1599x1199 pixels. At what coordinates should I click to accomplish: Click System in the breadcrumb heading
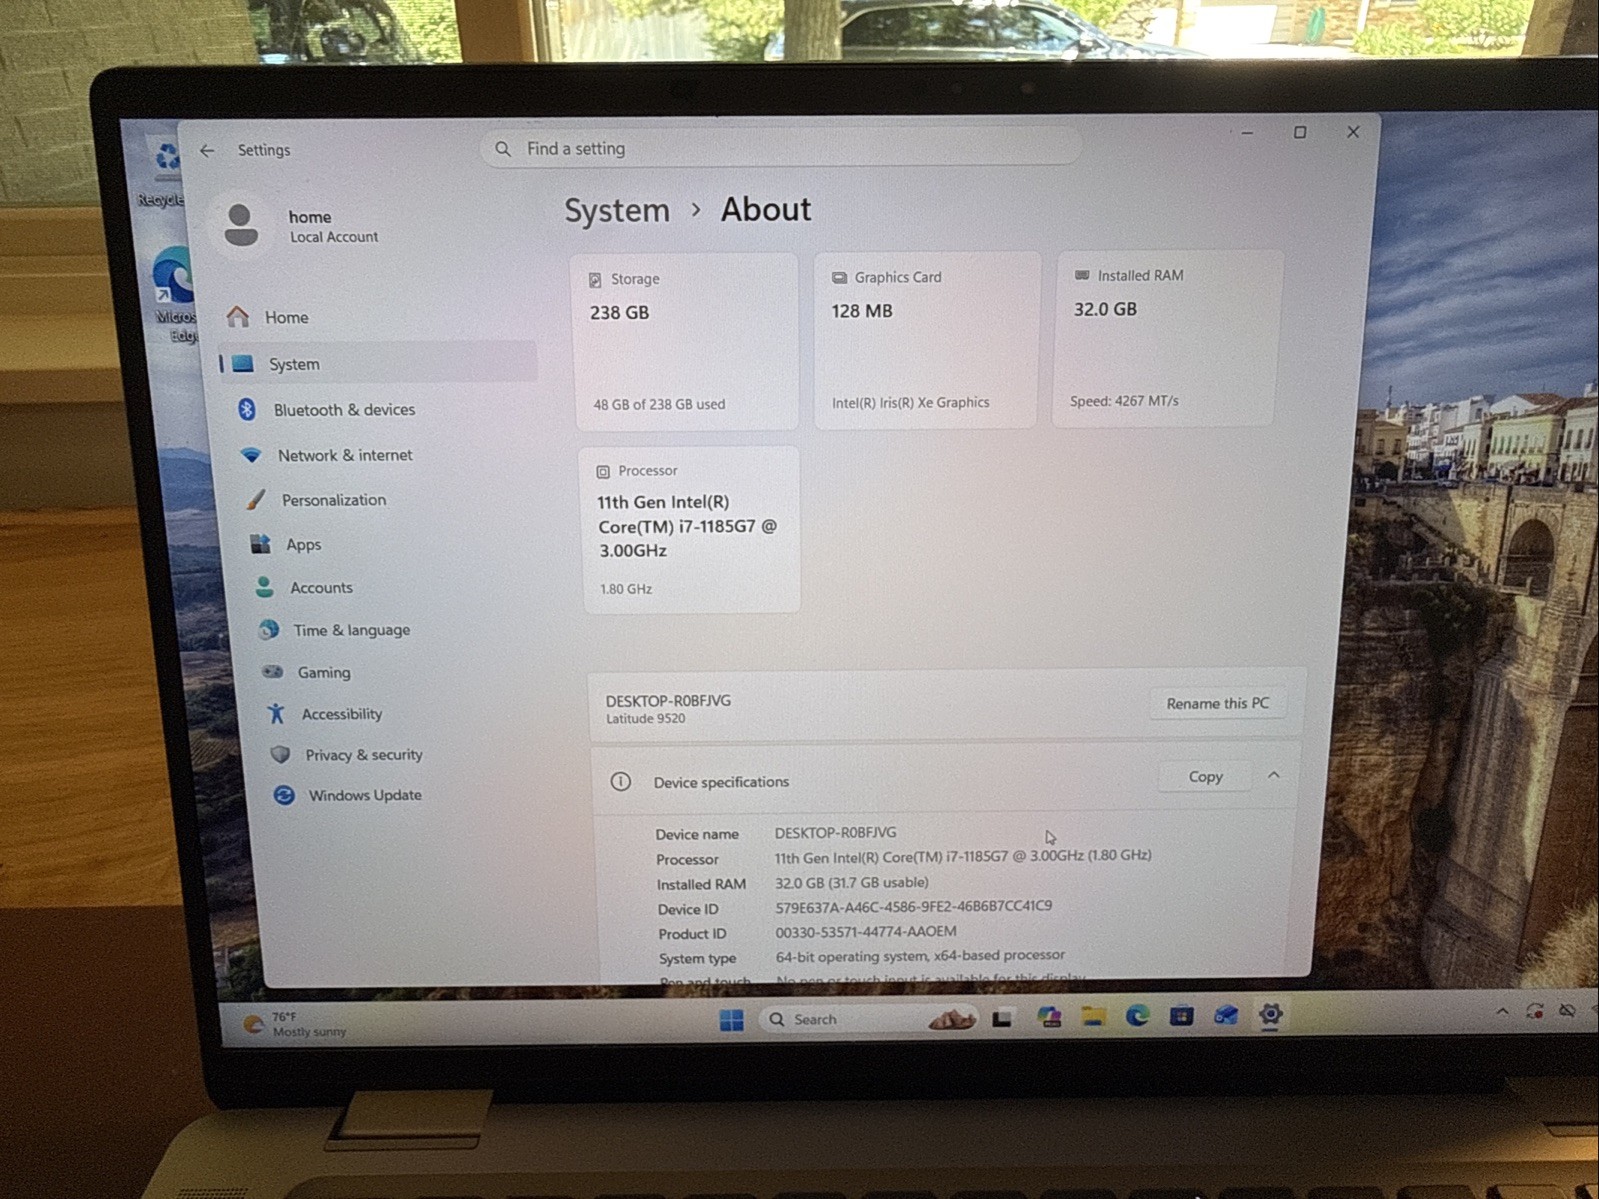[x=617, y=211]
